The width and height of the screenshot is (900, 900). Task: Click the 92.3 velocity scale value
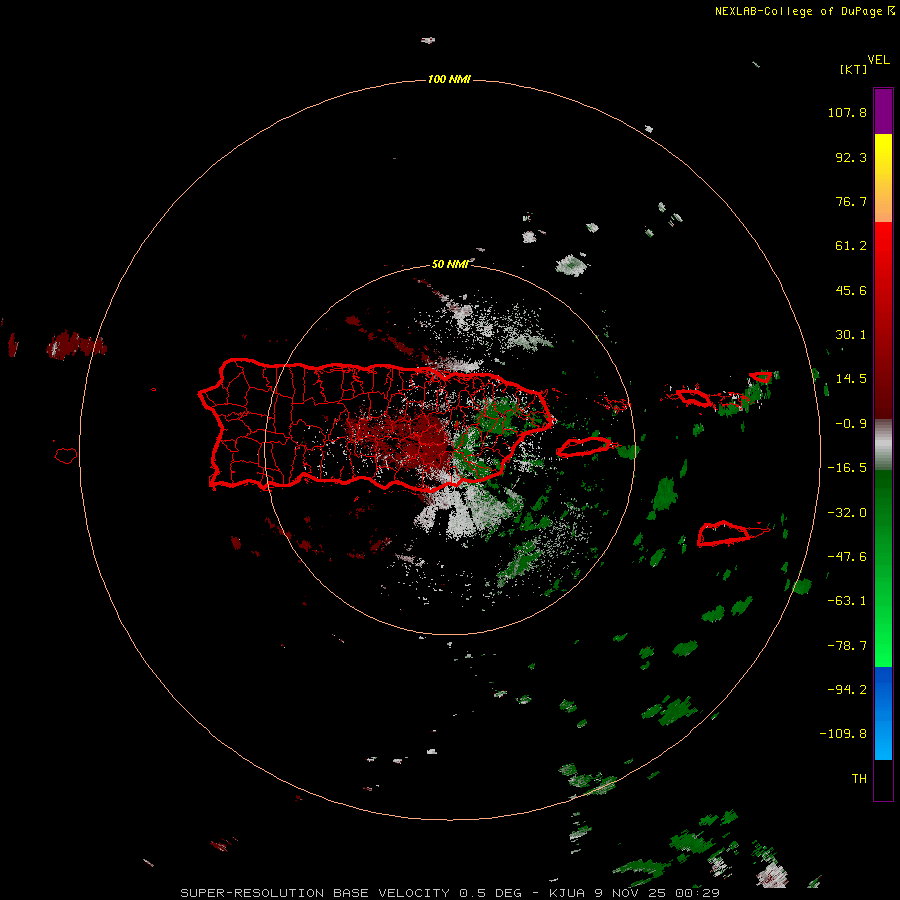tap(851, 157)
